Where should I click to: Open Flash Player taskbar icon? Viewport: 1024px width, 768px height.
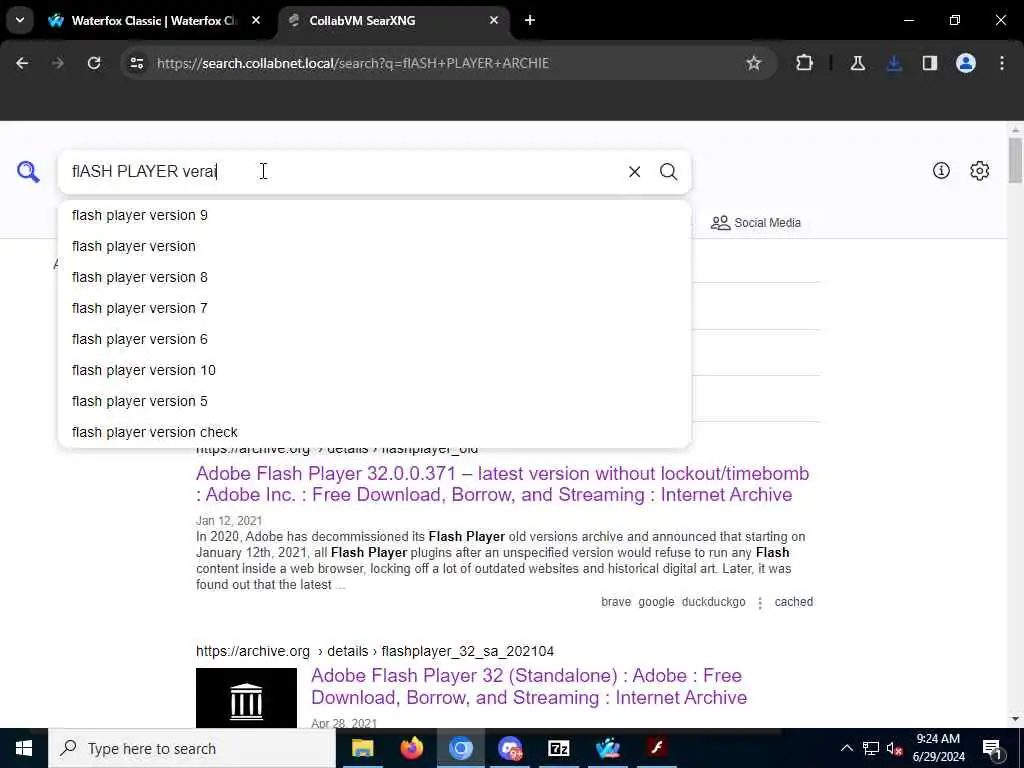coord(656,748)
